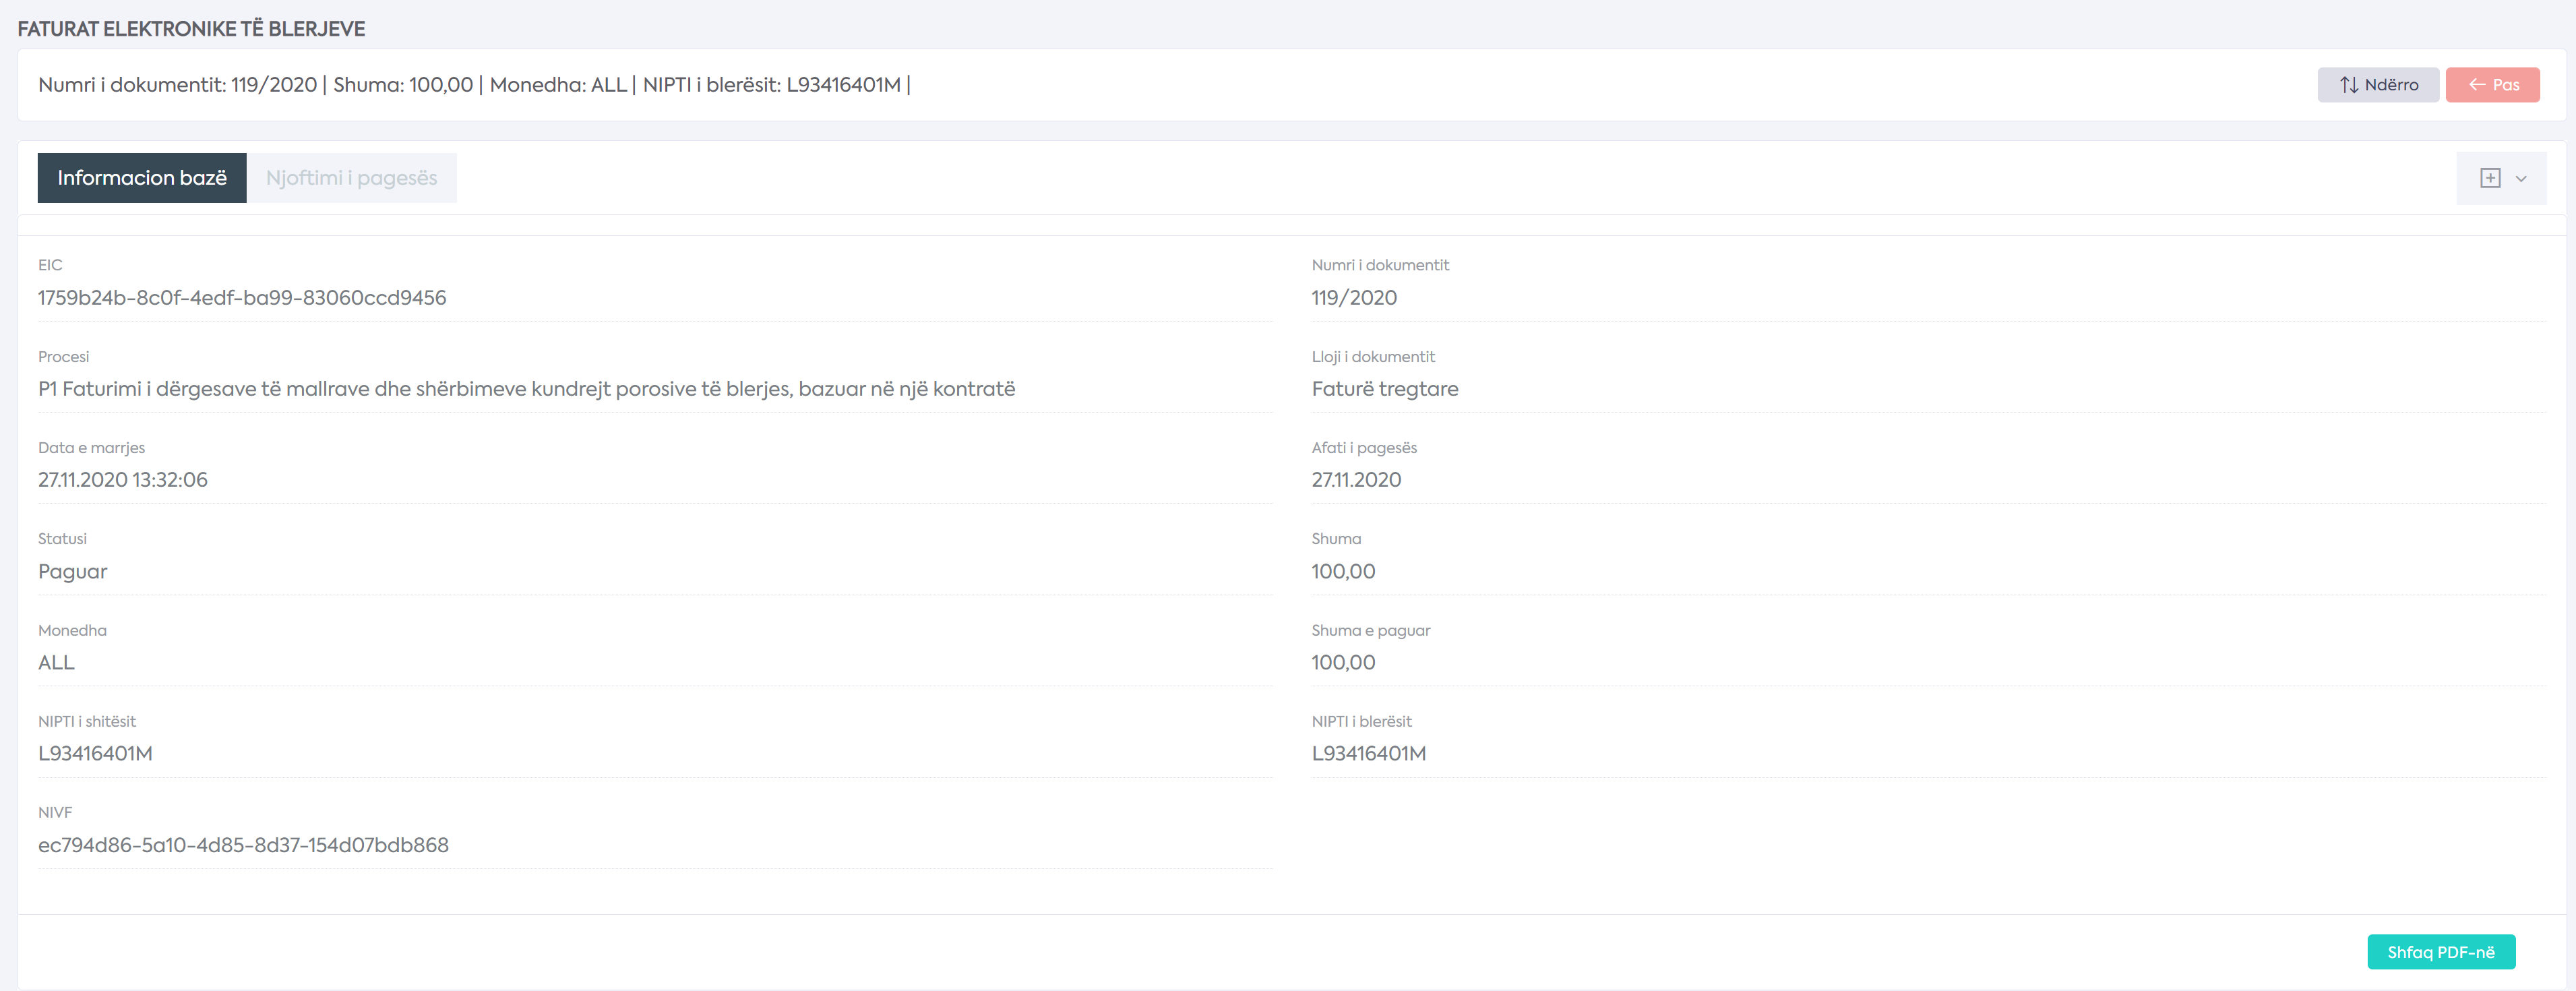Switch to Njoftimi i pagesës tab
The width and height of the screenshot is (2576, 991).
coord(352,178)
